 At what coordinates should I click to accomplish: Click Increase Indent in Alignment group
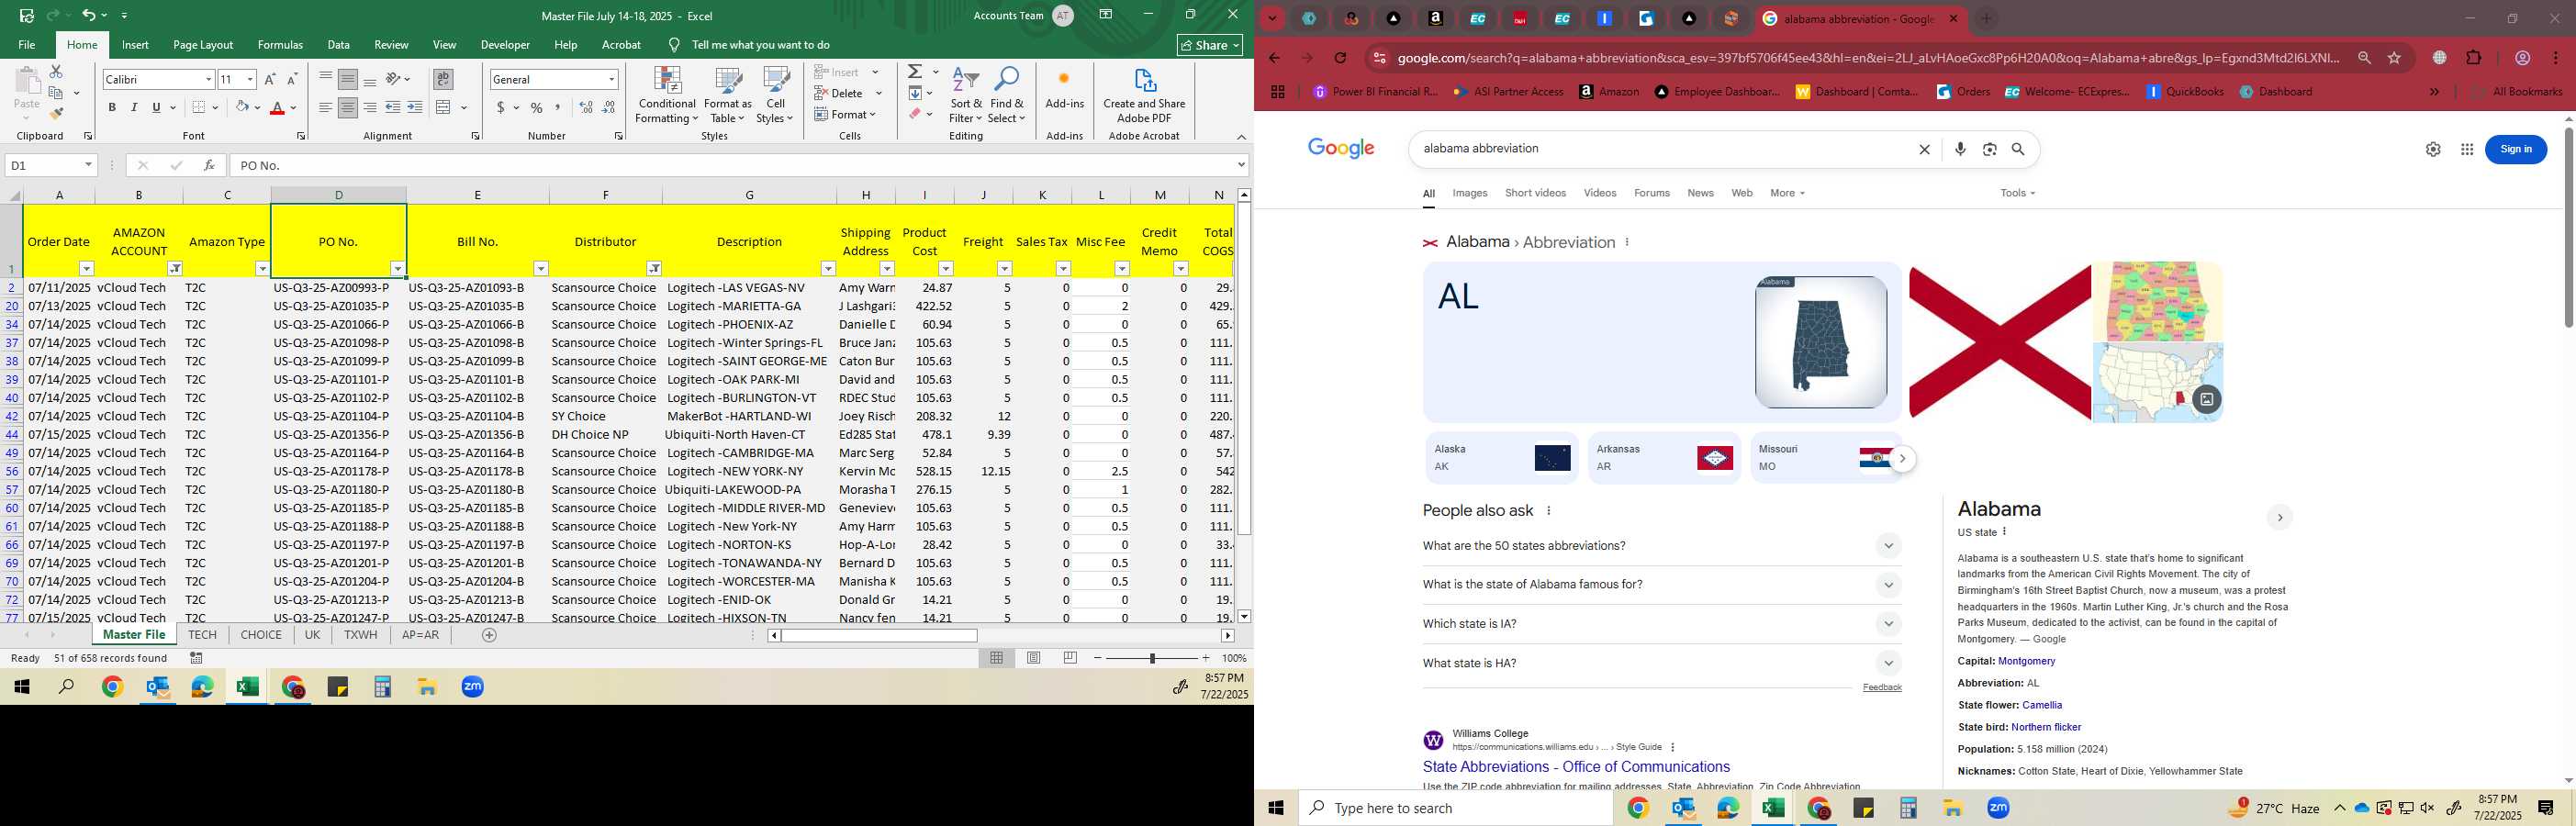415,107
